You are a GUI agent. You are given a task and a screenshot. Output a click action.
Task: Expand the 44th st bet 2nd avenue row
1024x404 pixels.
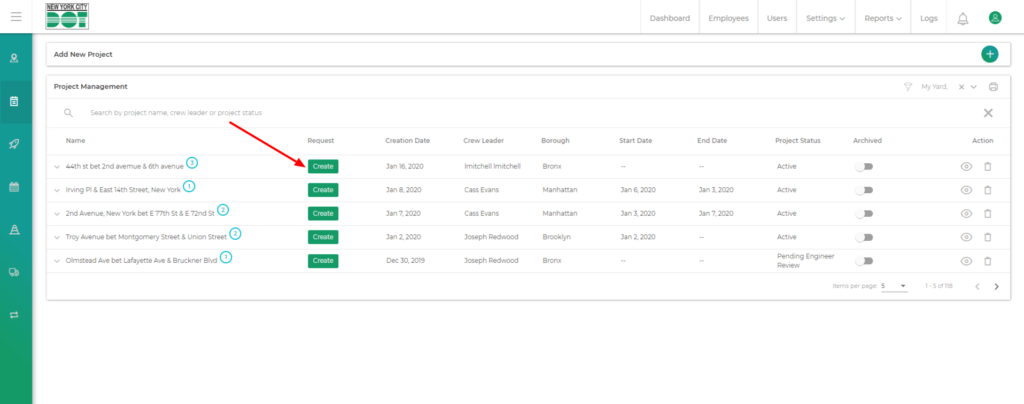(x=57, y=166)
